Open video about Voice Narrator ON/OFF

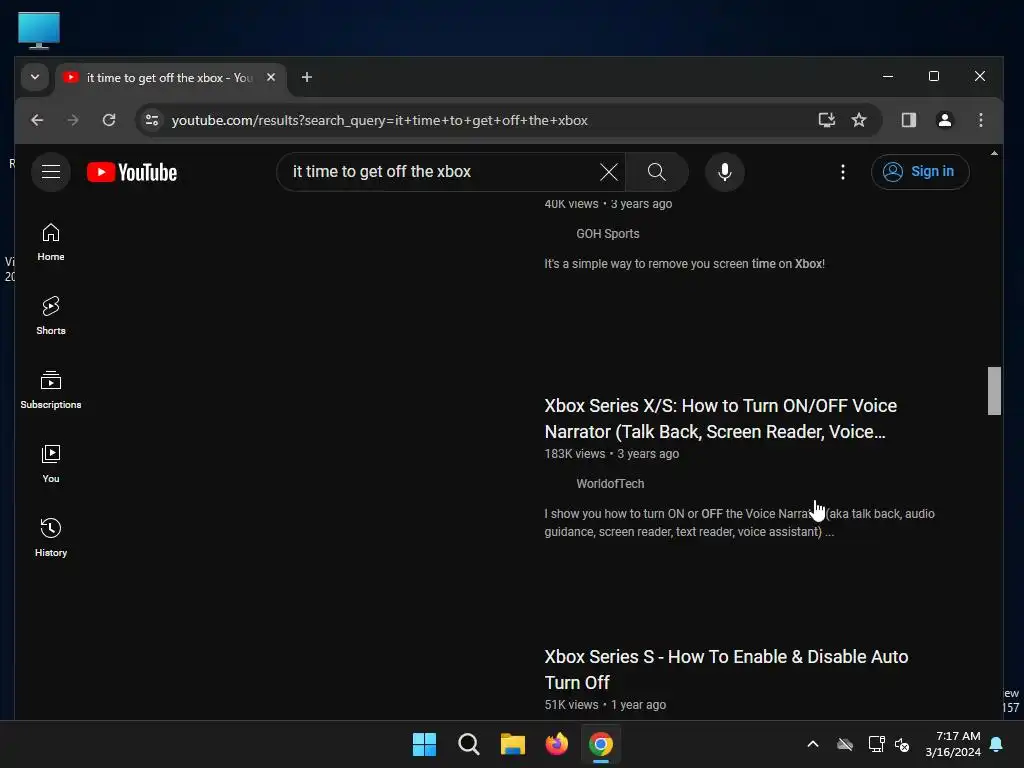[x=720, y=419]
